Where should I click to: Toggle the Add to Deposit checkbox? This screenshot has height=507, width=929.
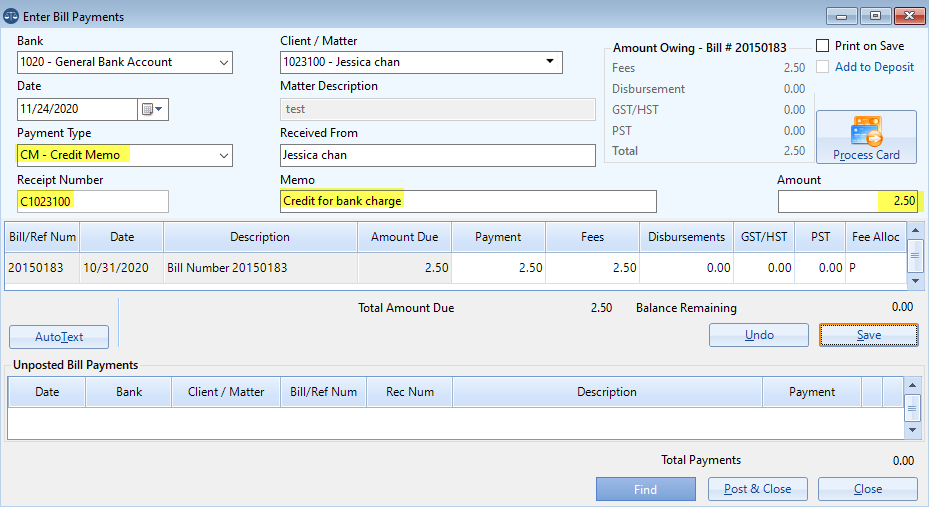click(x=822, y=66)
